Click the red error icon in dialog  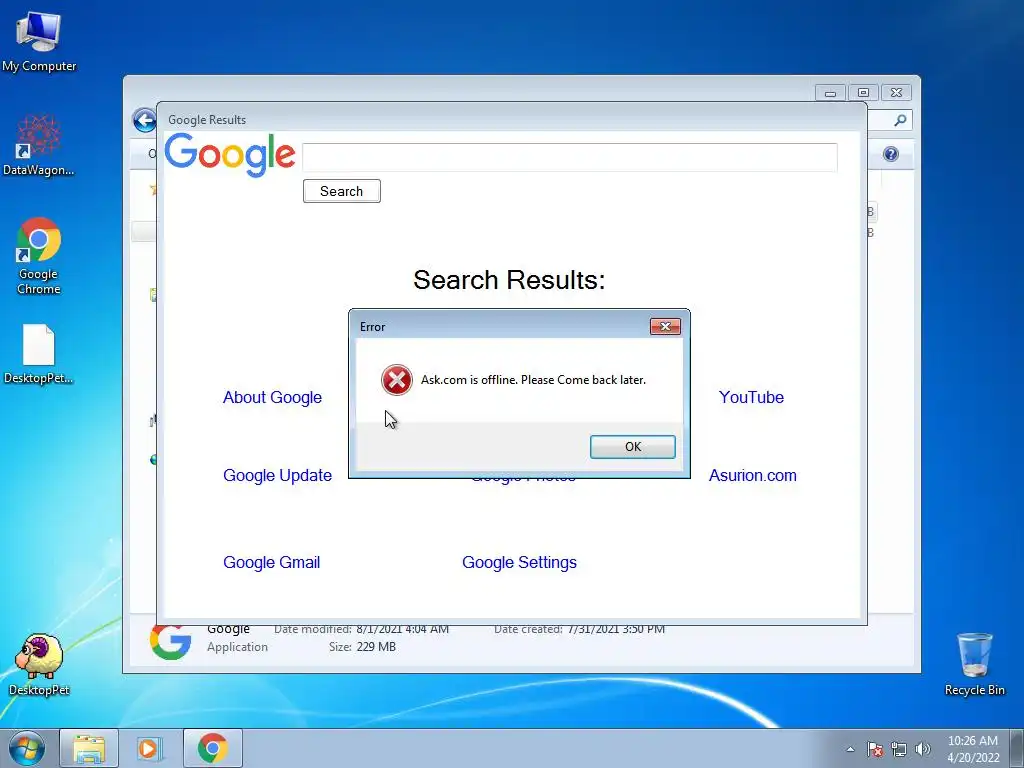coord(396,380)
